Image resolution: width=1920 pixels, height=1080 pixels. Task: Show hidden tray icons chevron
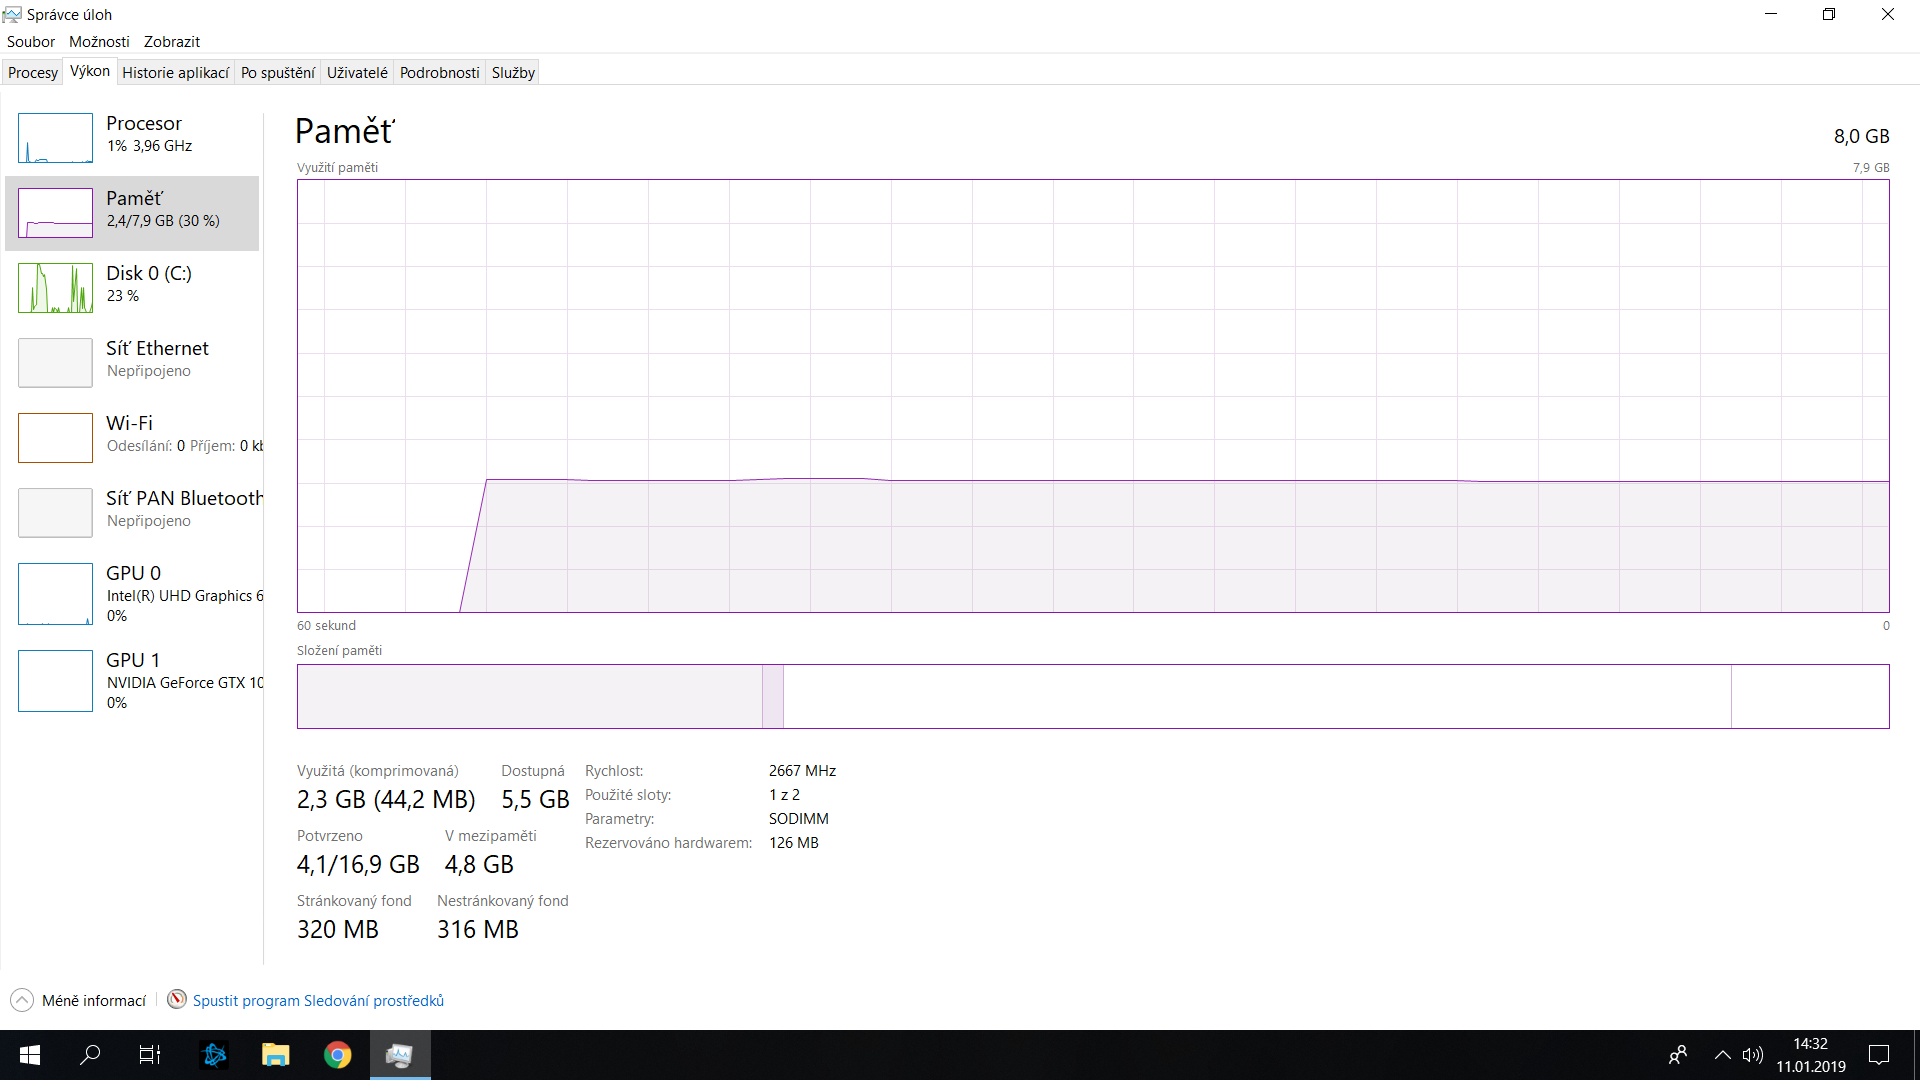(1722, 1055)
